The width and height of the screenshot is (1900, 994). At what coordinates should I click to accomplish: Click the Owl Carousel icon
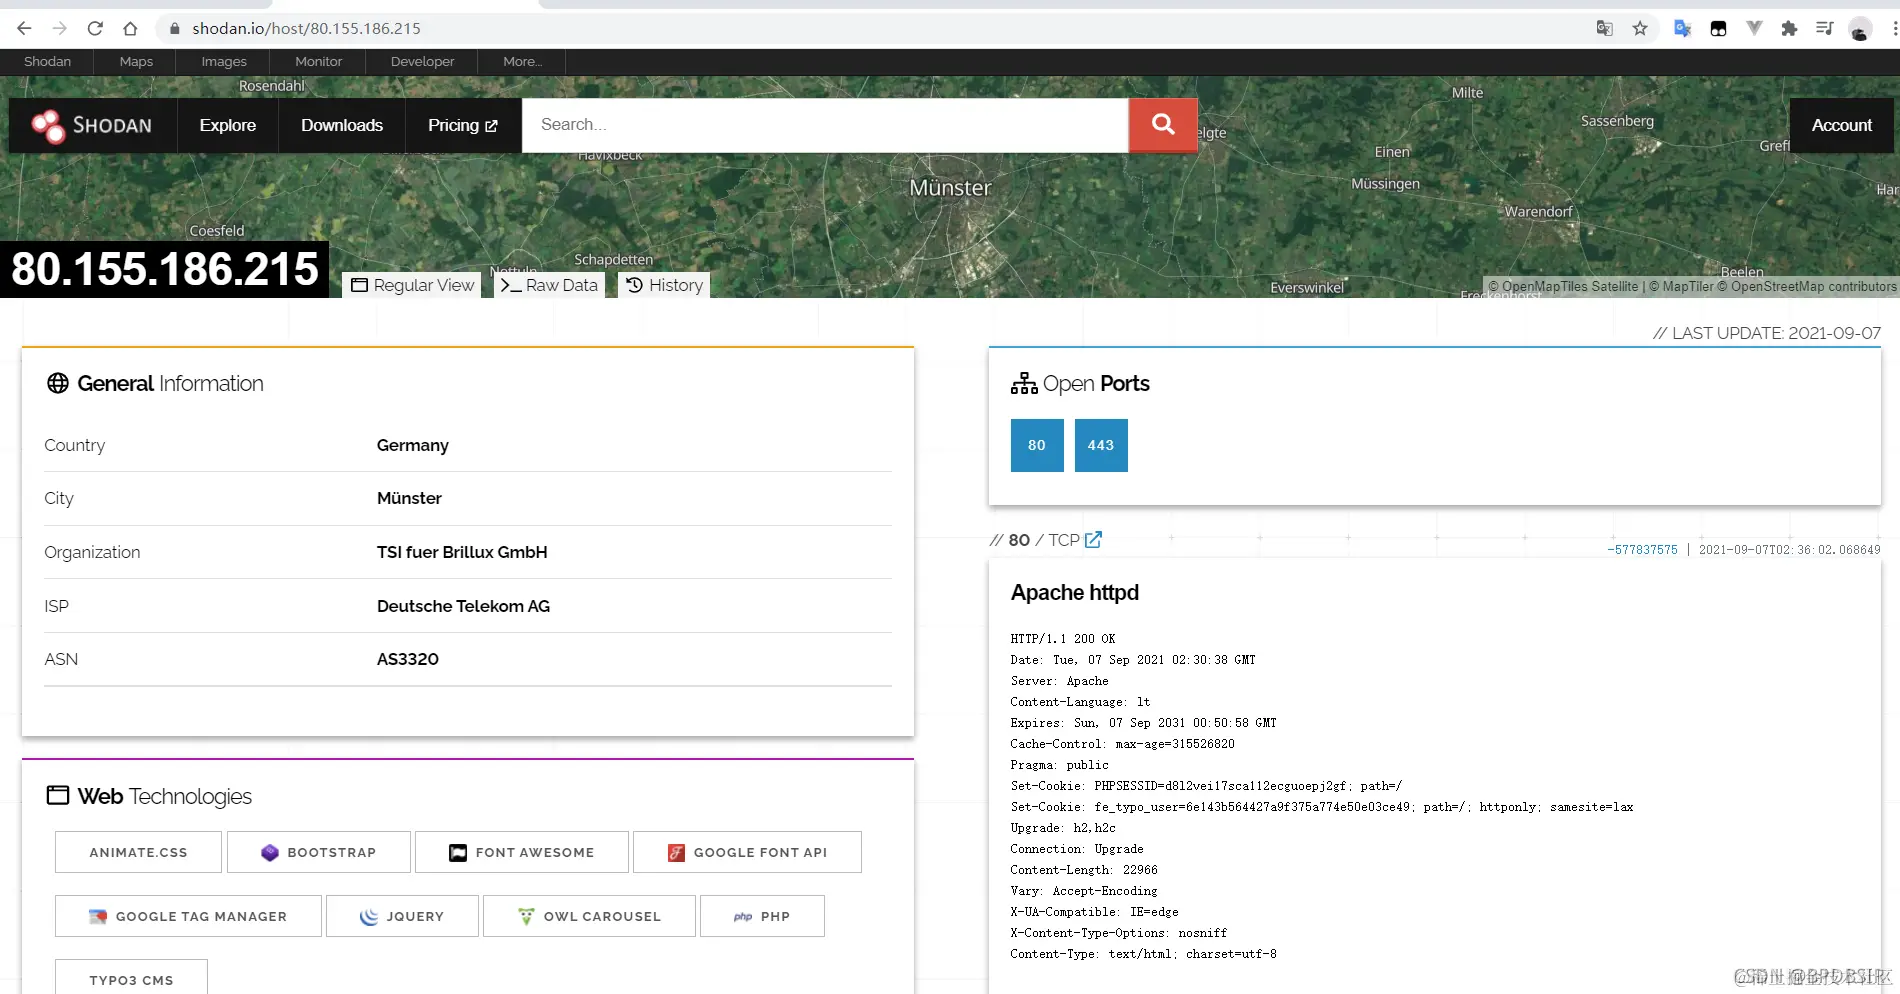526,916
